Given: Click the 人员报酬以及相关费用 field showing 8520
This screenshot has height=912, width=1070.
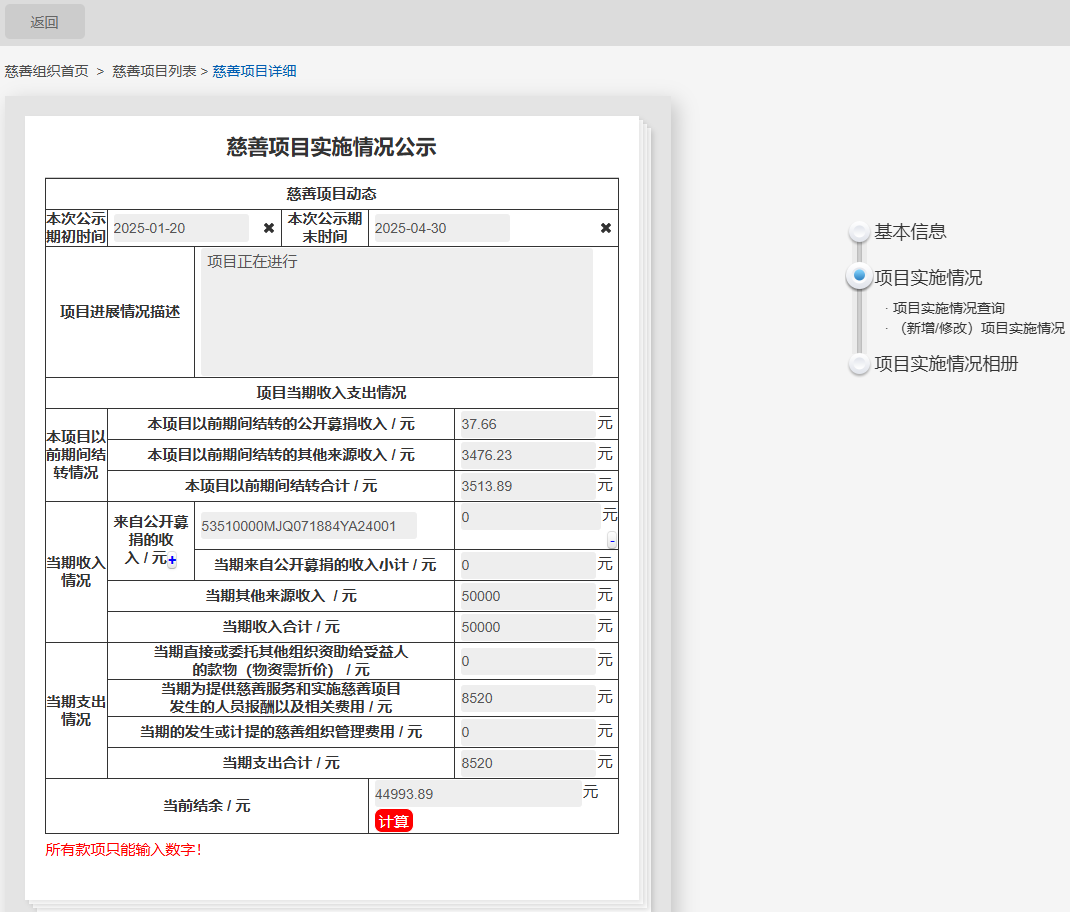Looking at the screenshot, I should (527, 698).
